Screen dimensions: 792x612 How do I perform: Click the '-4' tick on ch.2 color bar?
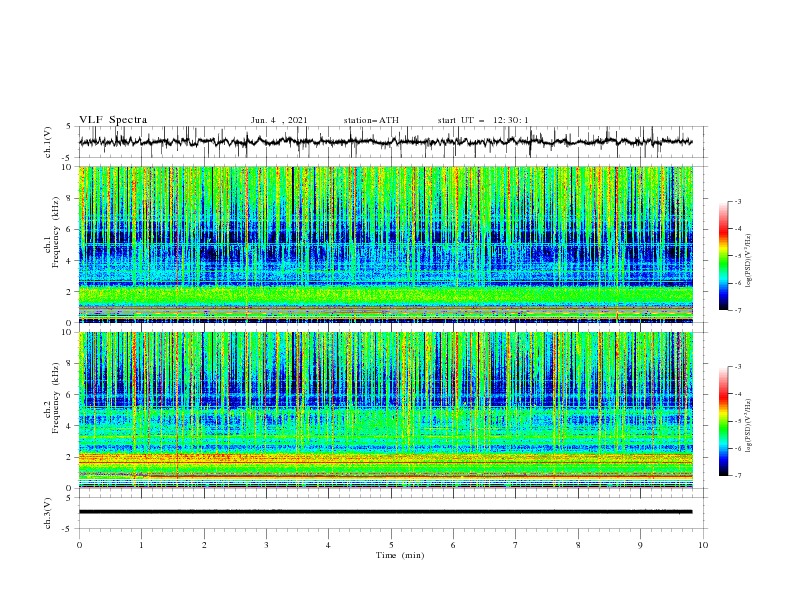point(738,394)
